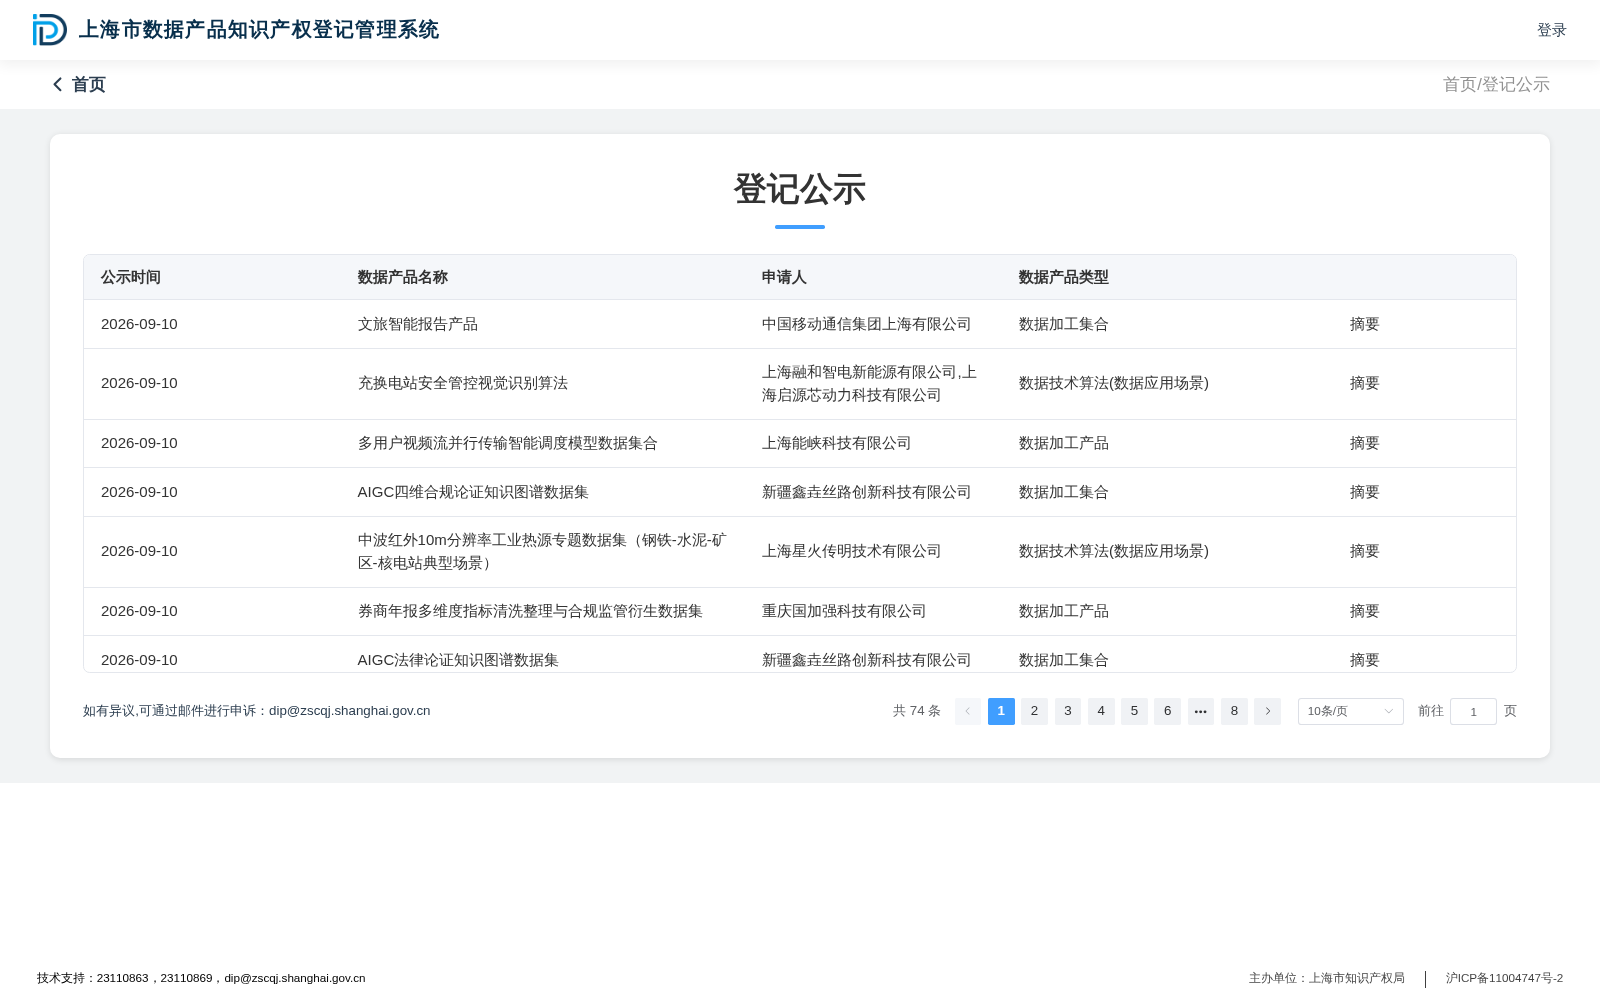The height and width of the screenshot is (1000, 1600).
Task: Open 摘要 for AIGC法律论证知识图谱数据集
Action: [x=1364, y=660]
